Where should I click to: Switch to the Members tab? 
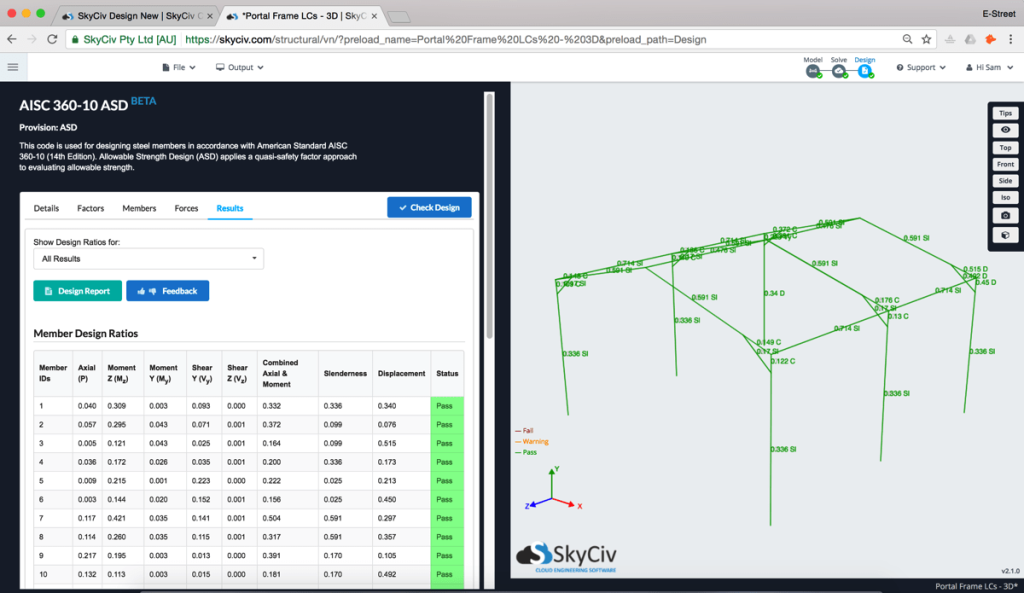[139, 208]
